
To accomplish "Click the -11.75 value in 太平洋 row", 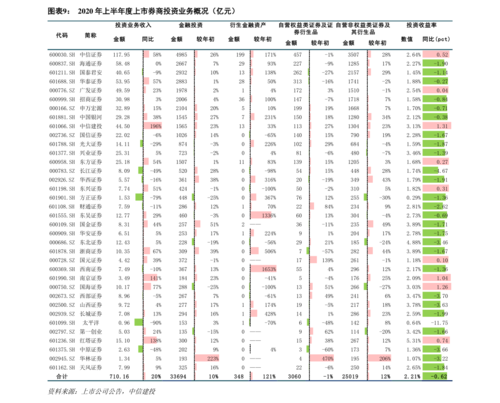I will click(x=439, y=323).
